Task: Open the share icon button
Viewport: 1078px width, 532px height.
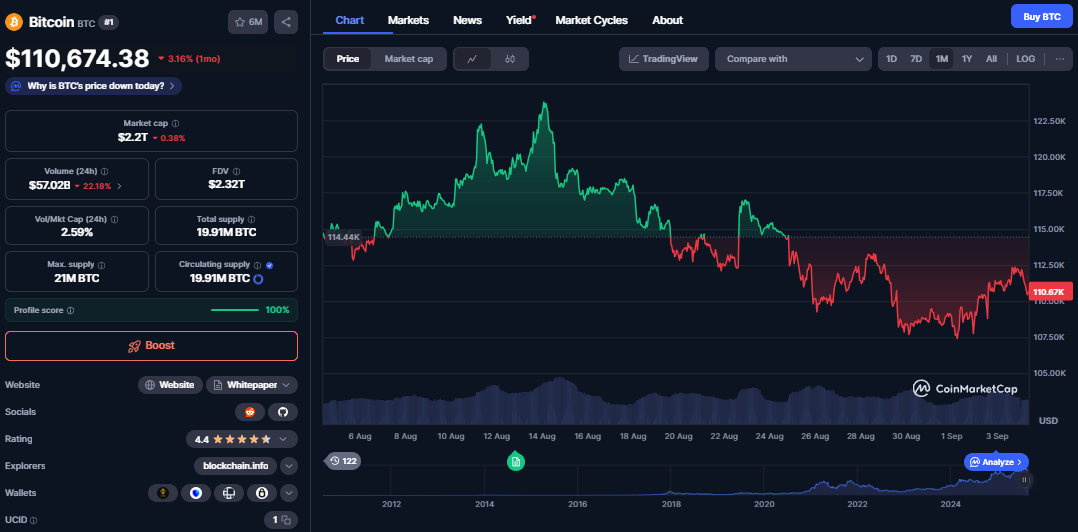Action: tap(286, 22)
